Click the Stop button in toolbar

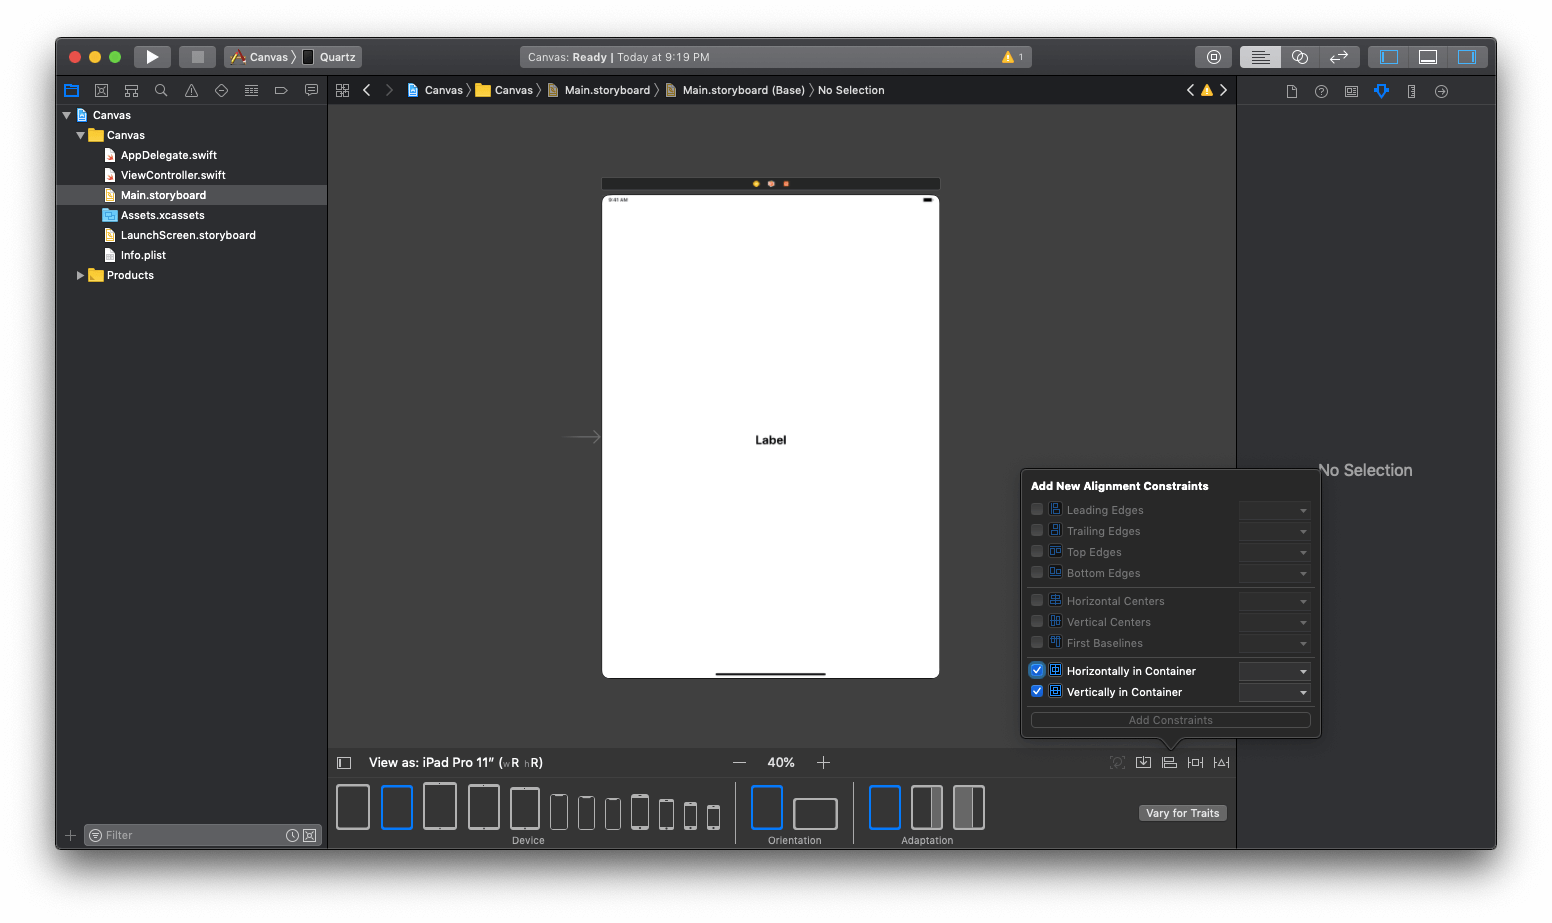(198, 57)
